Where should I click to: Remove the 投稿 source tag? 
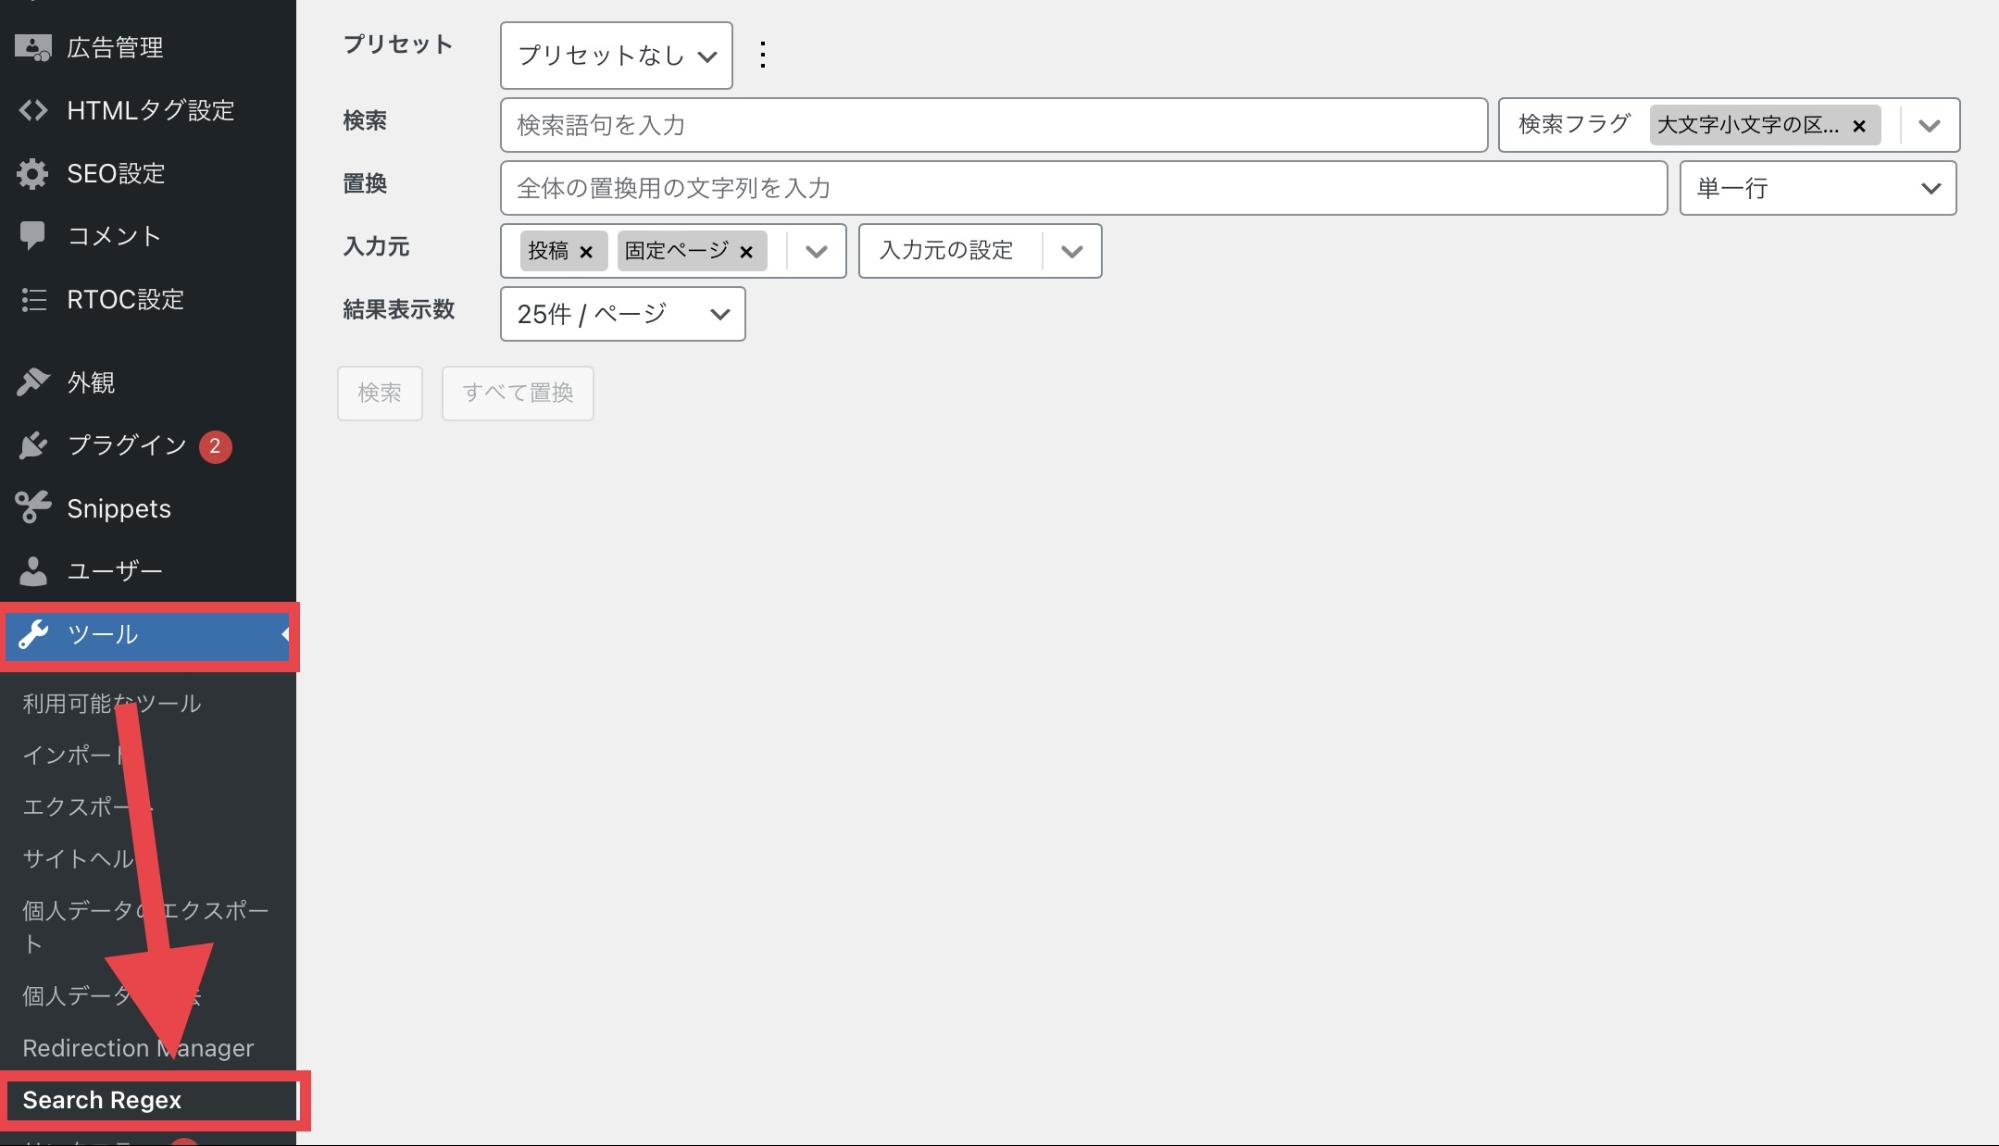587,252
